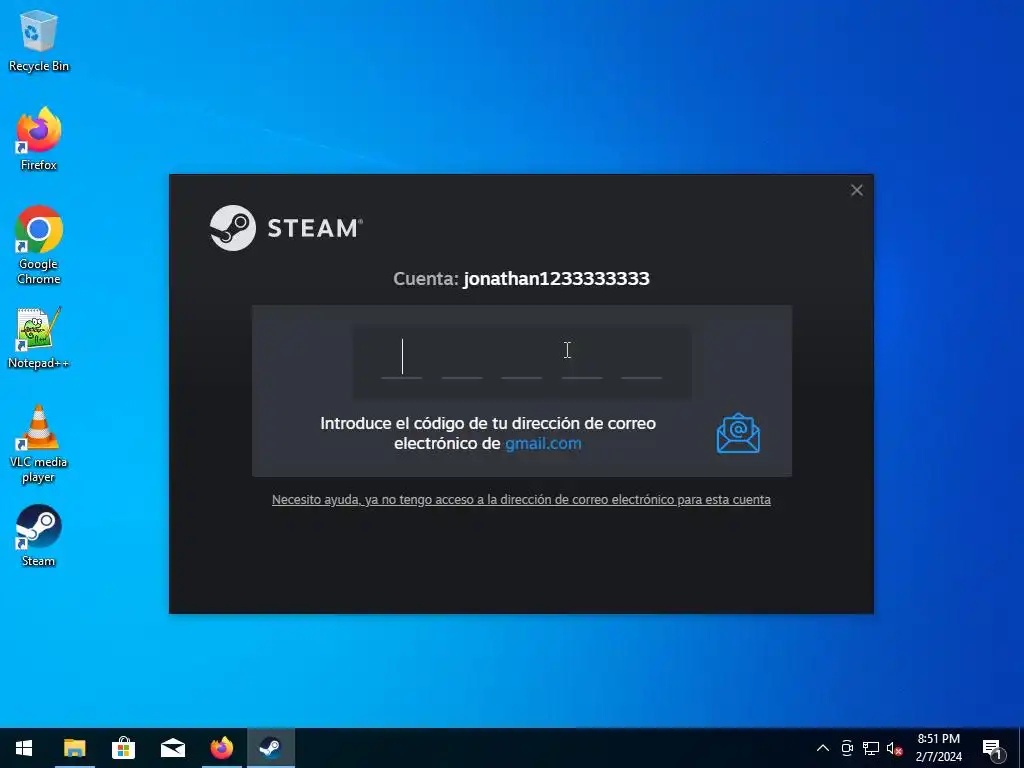This screenshot has width=1024, height=768.
Task: Click Meet Now tray icon
Action: point(847,748)
